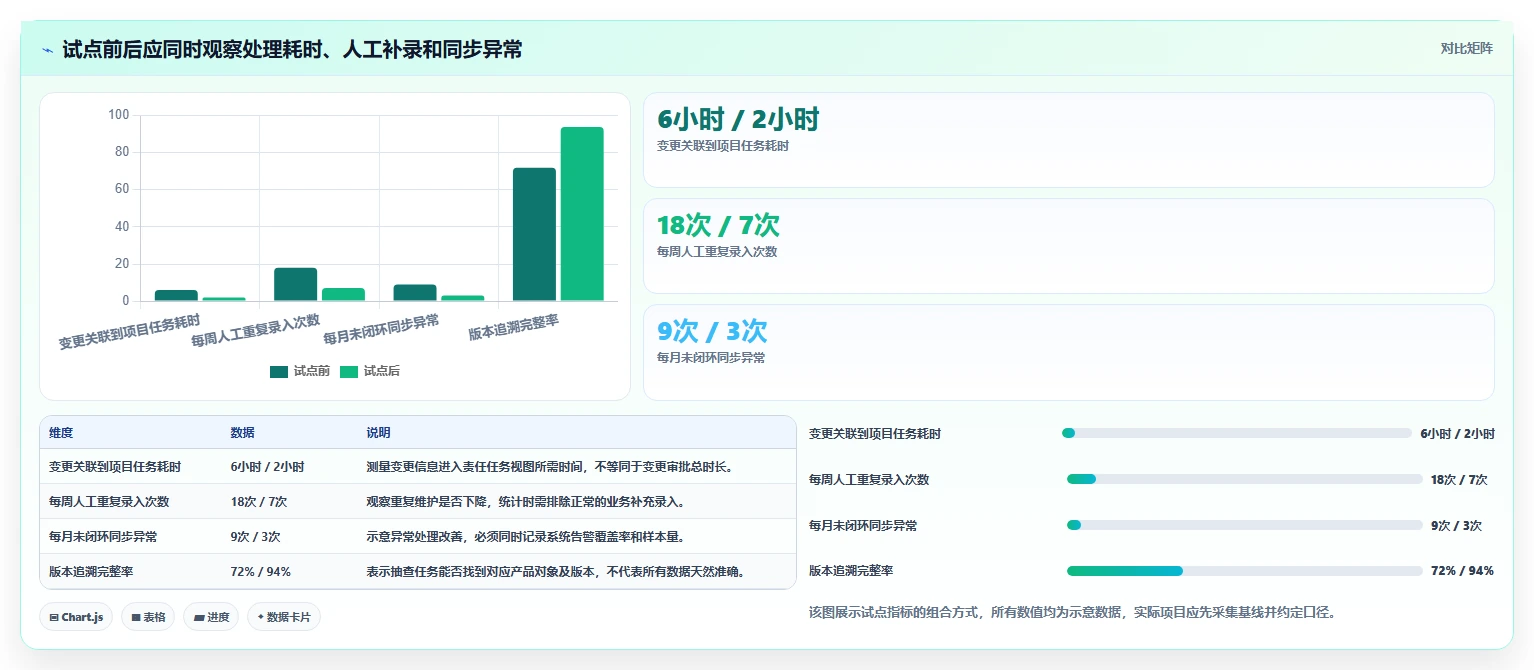Click the explanation text starting 观察重复维护
The width and height of the screenshot is (1534, 670).
click(x=525, y=502)
